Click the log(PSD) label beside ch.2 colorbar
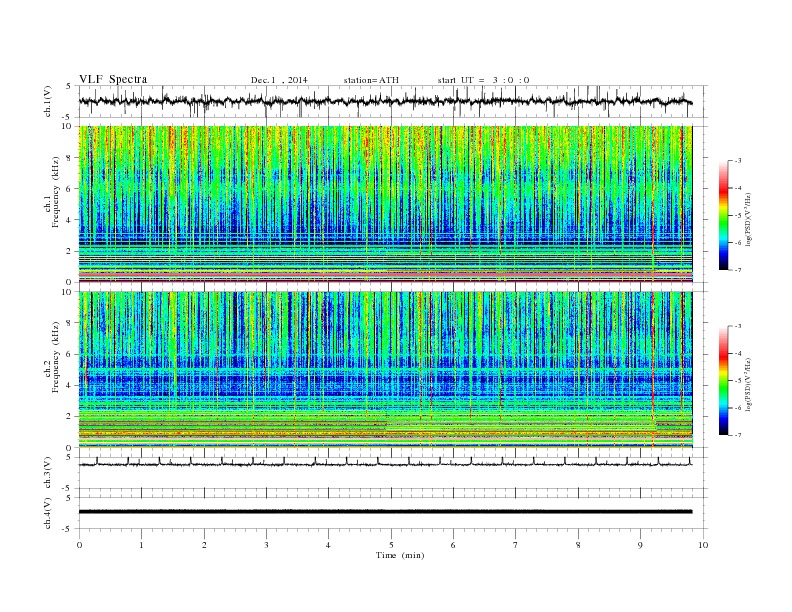This screenshot has height=612, width=792. [749, 384]
